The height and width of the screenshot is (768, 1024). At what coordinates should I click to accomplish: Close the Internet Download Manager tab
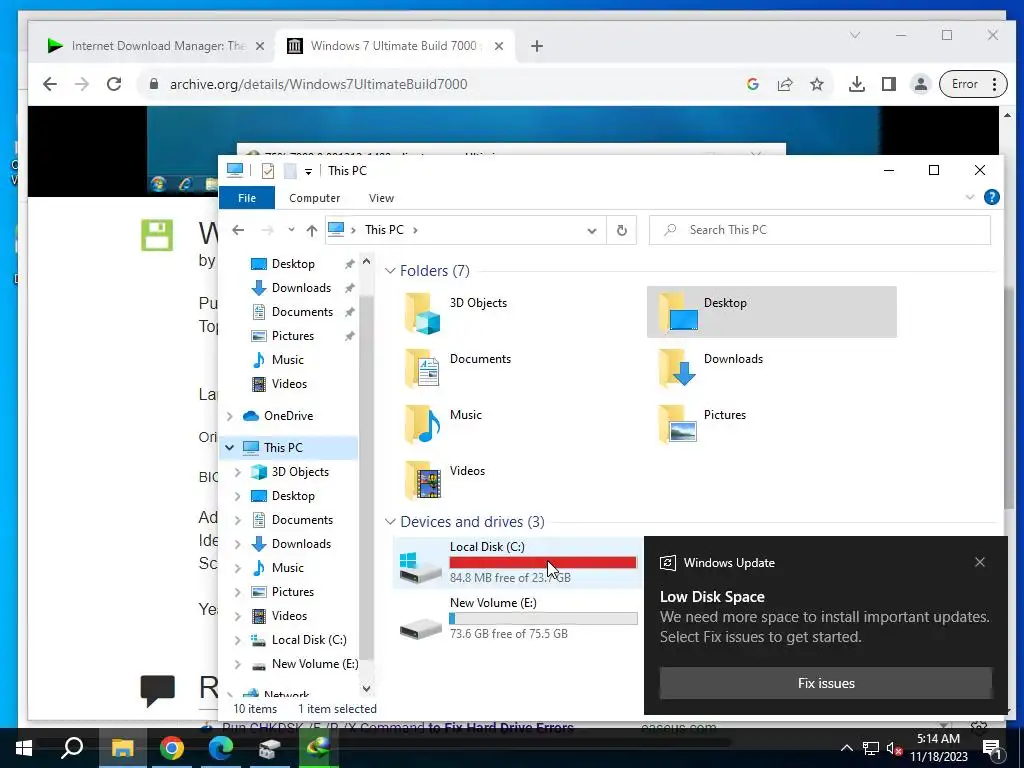point(260,46)
